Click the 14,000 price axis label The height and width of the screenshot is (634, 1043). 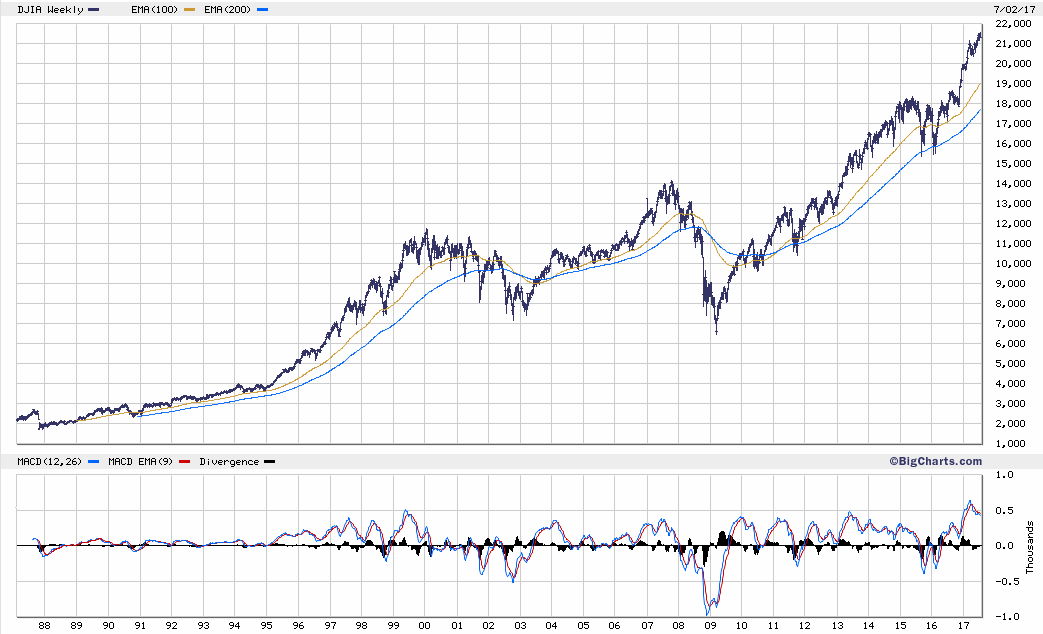1013,184
